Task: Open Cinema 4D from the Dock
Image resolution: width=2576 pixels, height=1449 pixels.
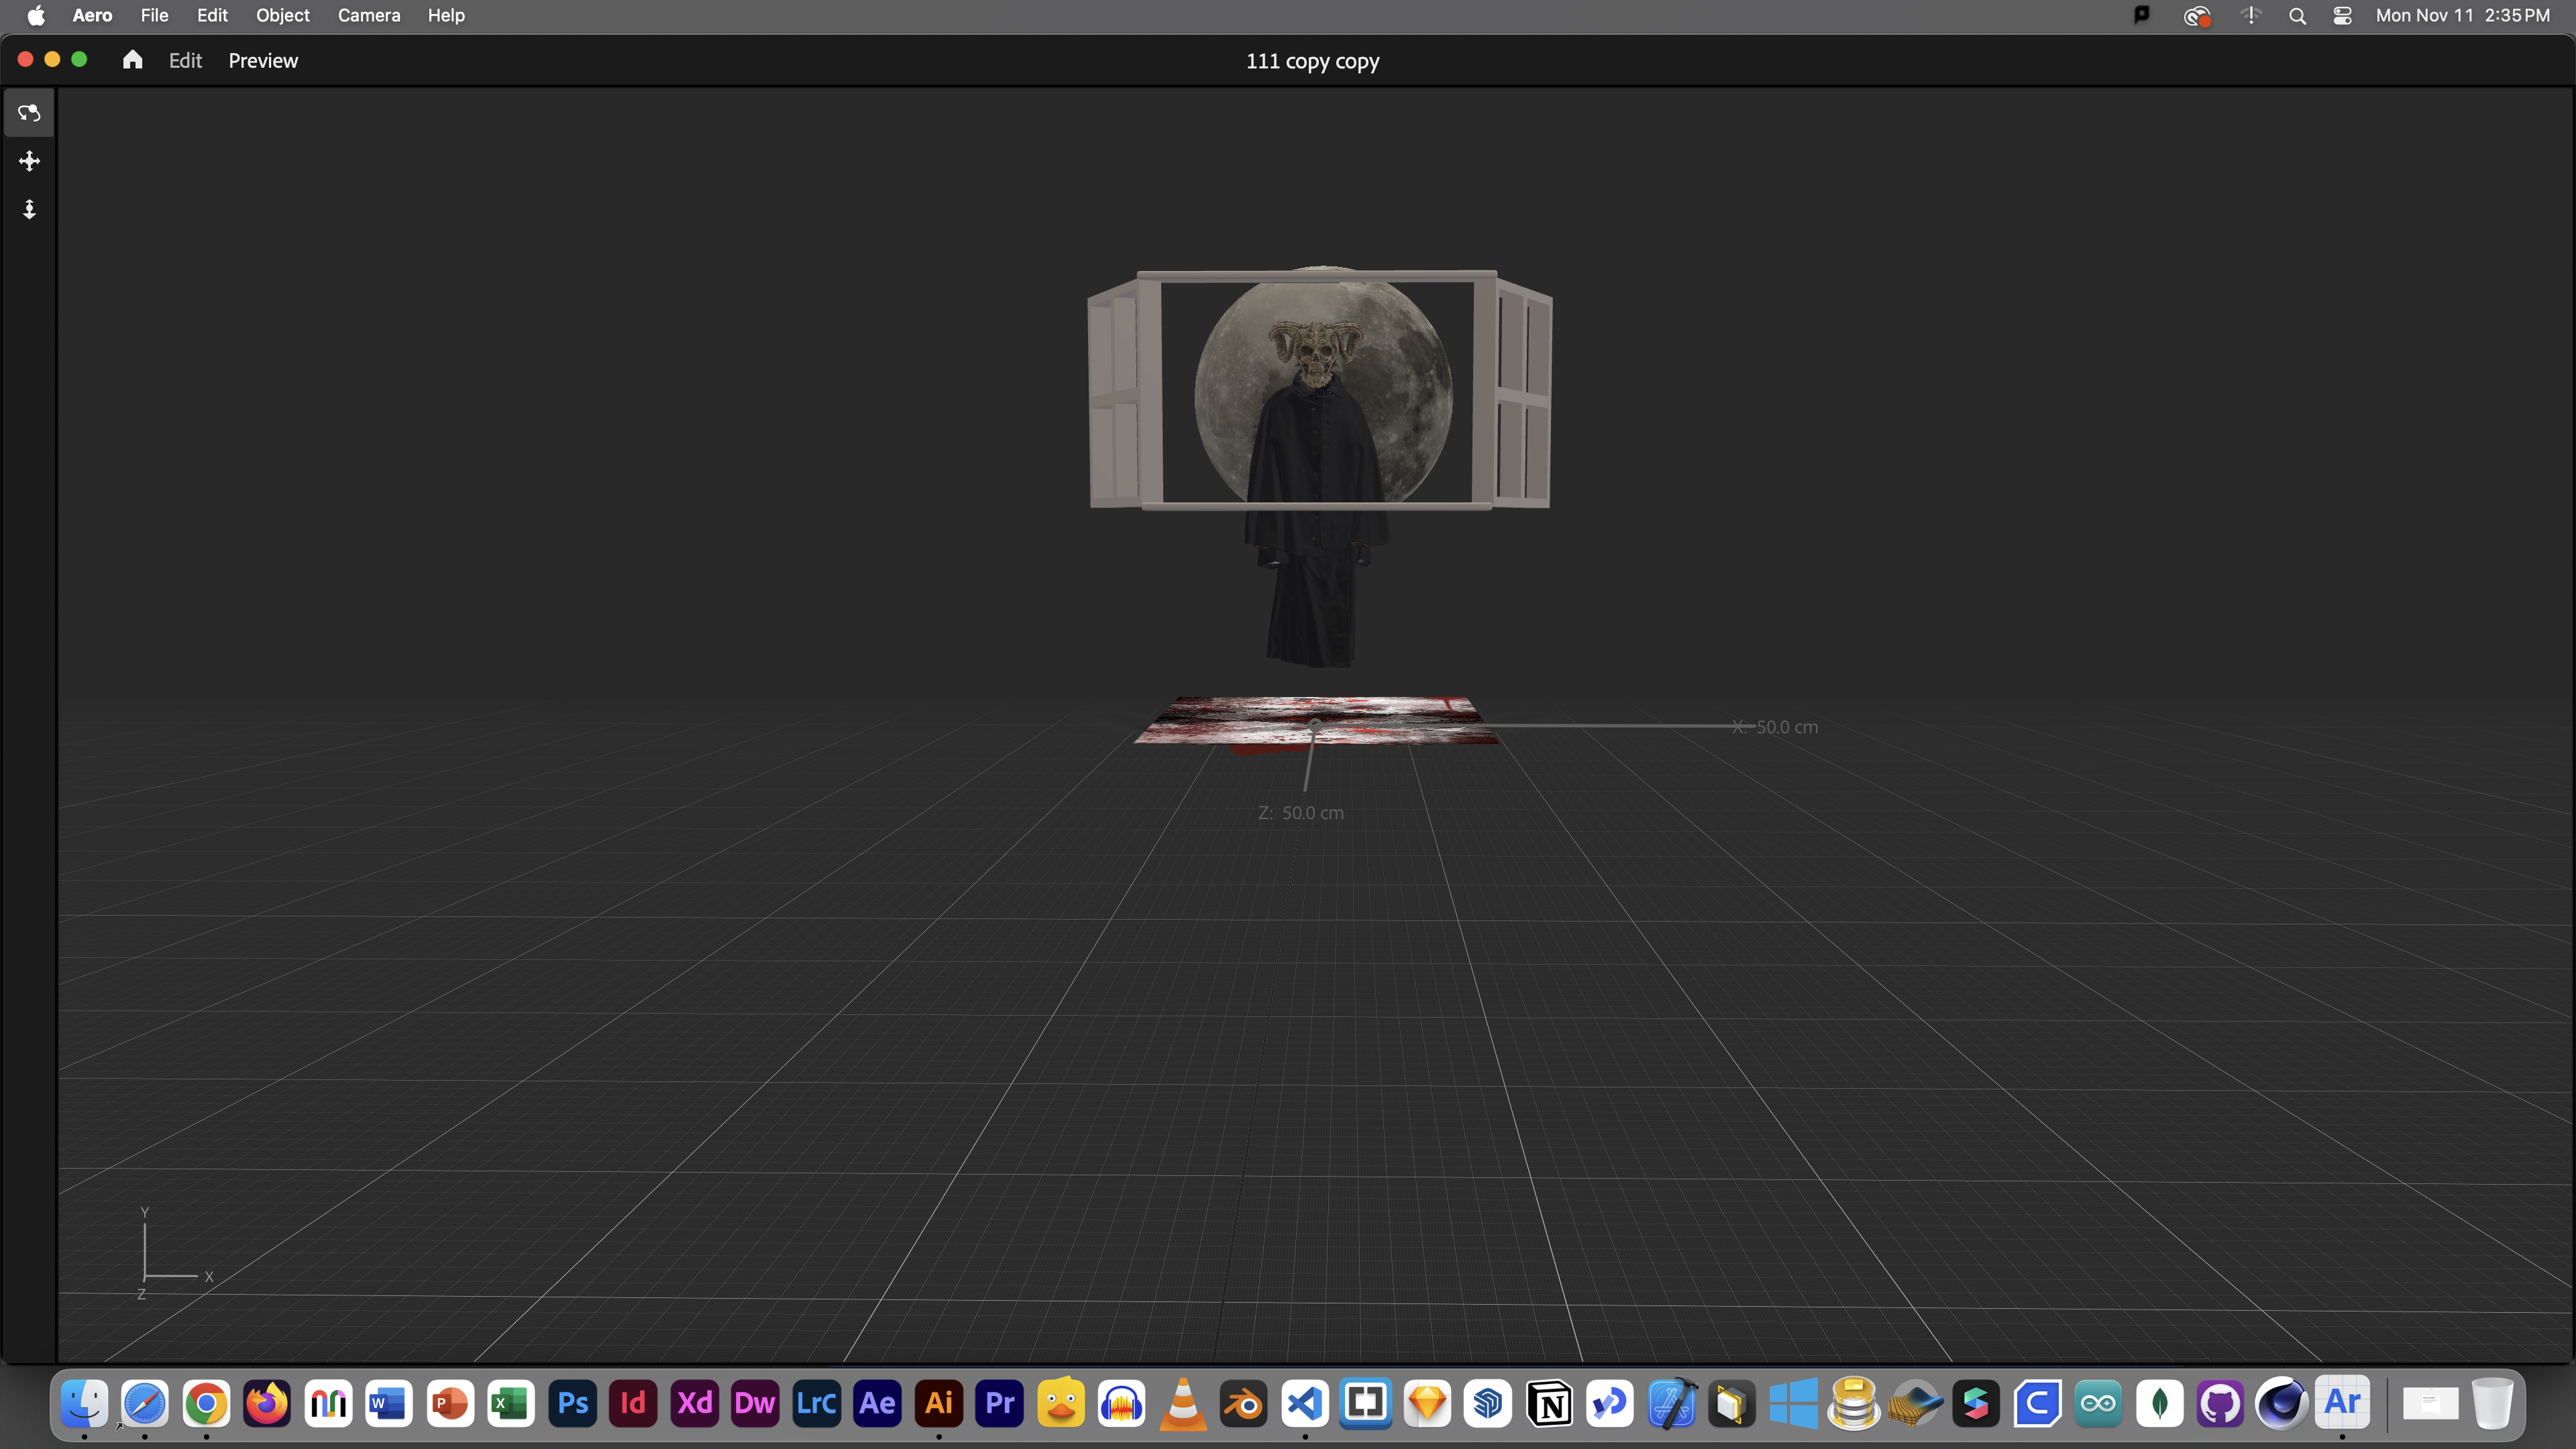Action: [x=2282, y=1403]
